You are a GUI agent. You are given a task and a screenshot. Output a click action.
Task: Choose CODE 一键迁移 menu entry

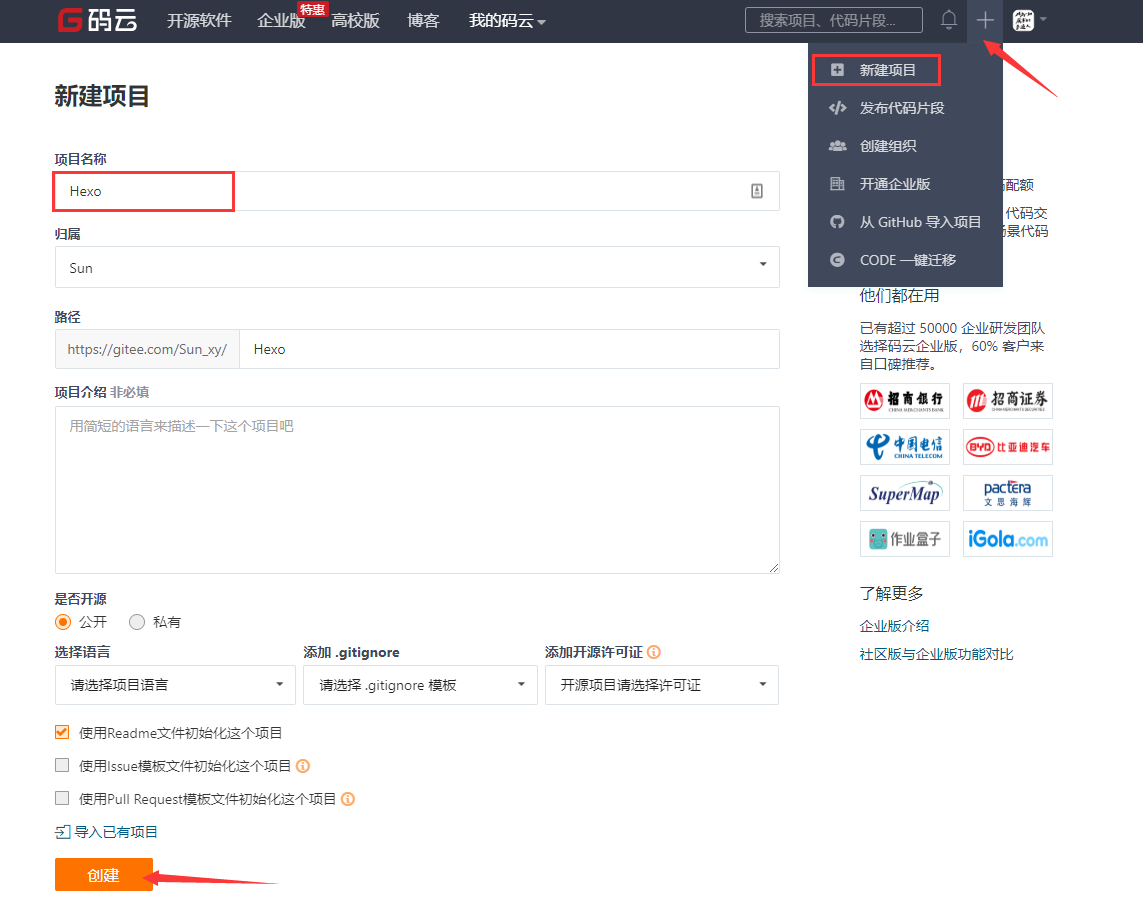point(905,259)
